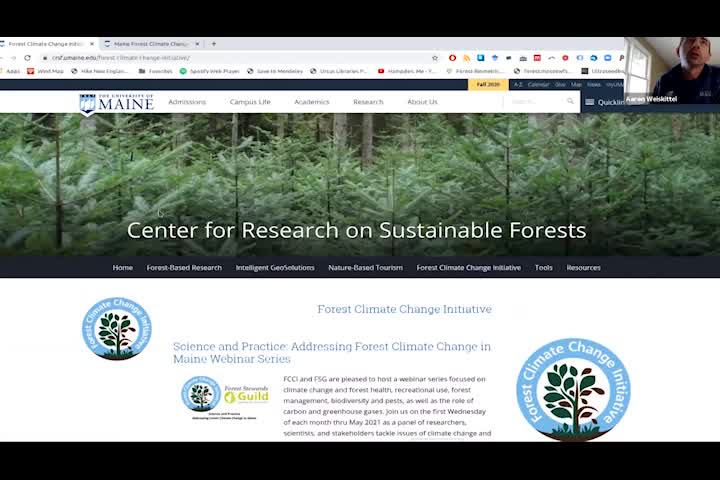Viewport: 720px width, 480px height.
Task: Open the Campus Life menu
Action: tap(250, 102)
